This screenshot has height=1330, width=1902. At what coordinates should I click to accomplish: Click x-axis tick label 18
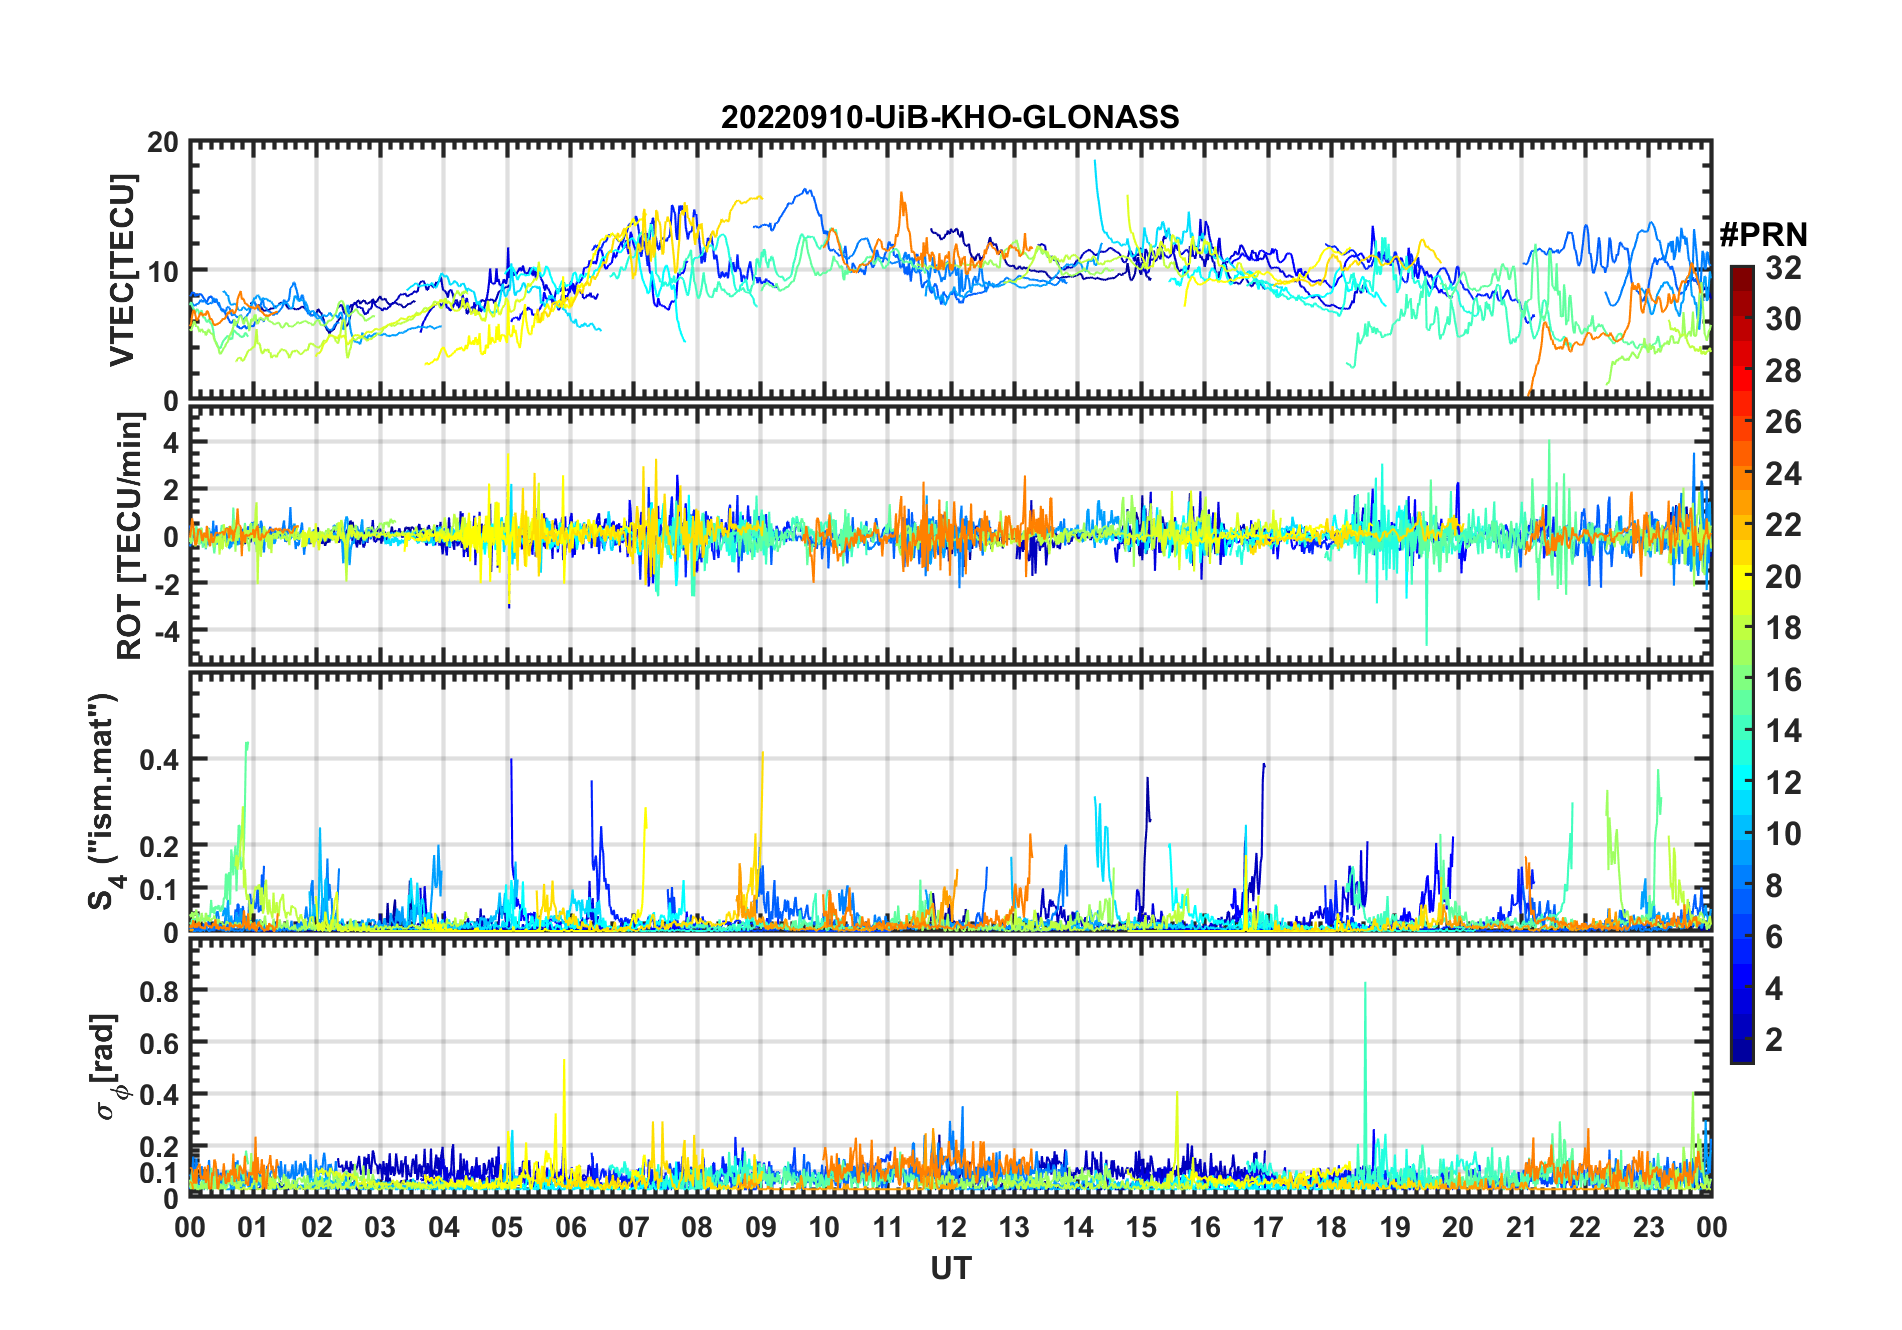point(1331,1227)
